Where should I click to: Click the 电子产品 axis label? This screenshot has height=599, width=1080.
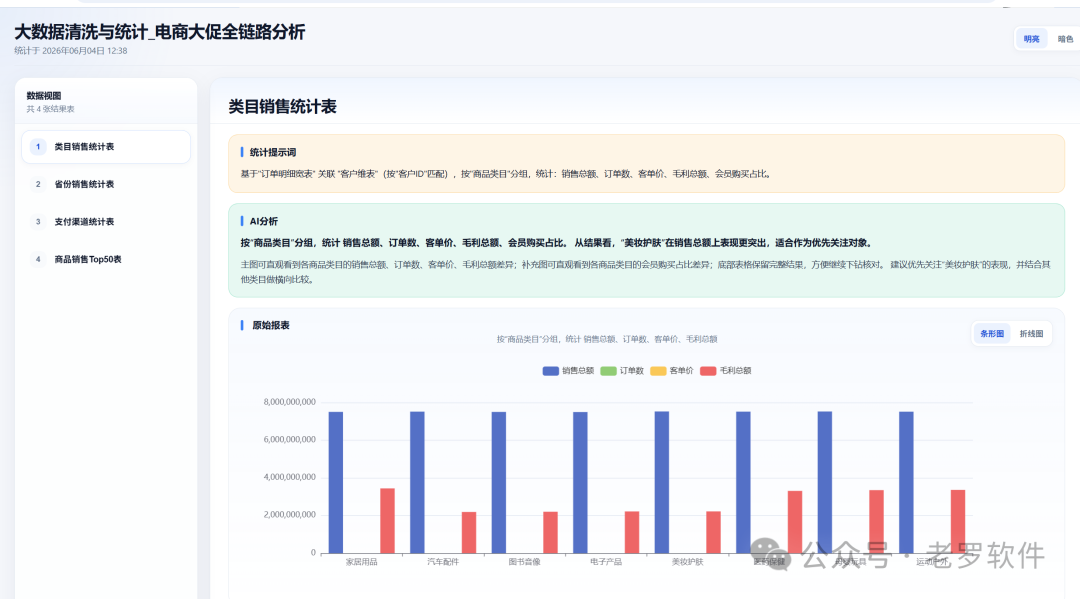click(x=606, y=562)
